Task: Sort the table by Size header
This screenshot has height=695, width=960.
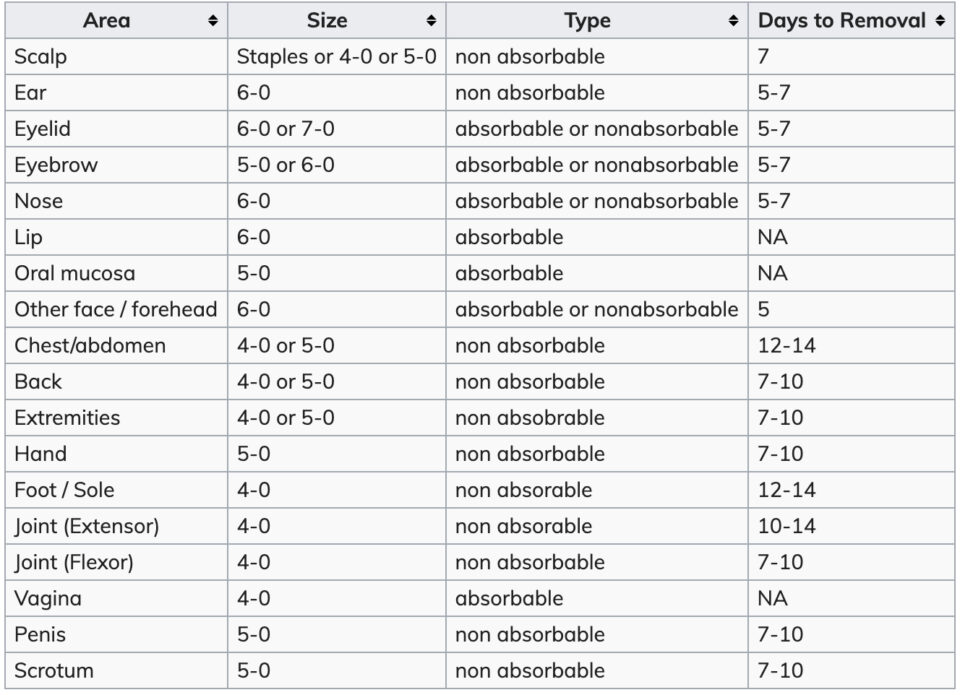Action: point(326,20)
